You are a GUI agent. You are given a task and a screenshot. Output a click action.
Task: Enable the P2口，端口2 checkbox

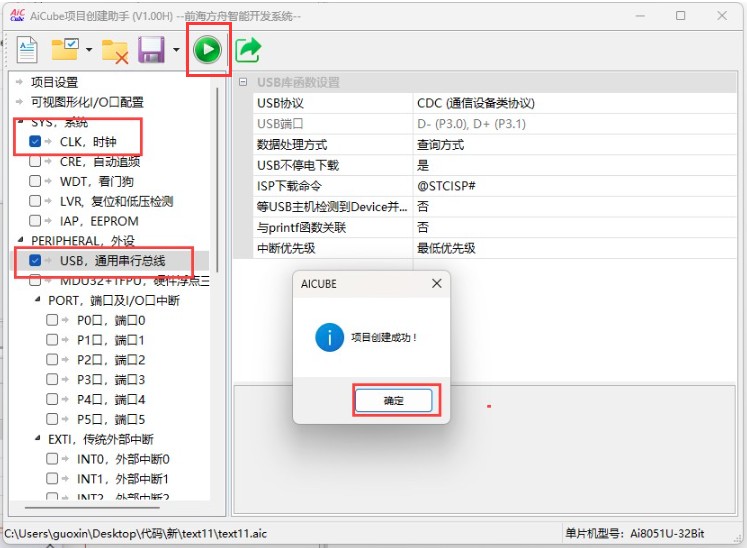[52, 360]
